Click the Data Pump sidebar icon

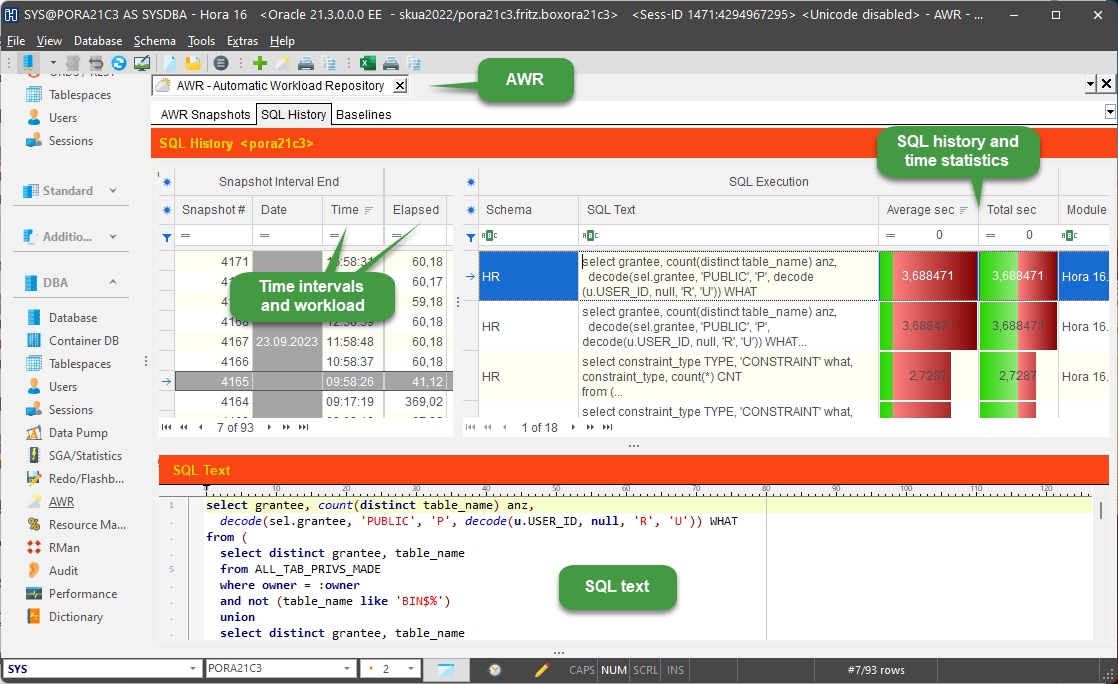34,433
